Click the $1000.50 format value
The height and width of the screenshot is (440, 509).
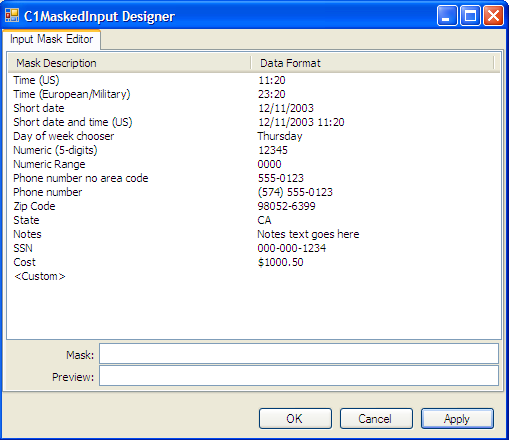point(281,262)
